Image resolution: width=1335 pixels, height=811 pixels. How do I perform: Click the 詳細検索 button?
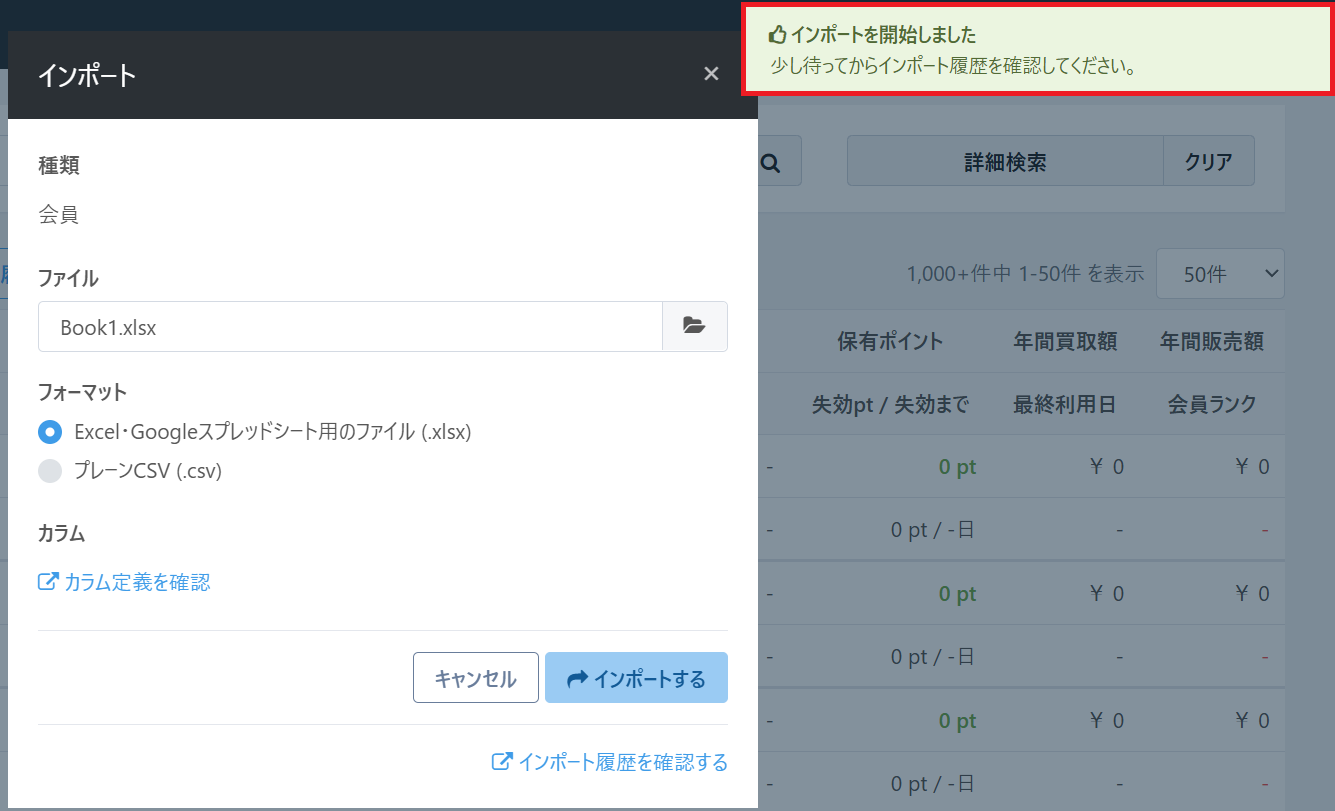(x=1005, y=161)
